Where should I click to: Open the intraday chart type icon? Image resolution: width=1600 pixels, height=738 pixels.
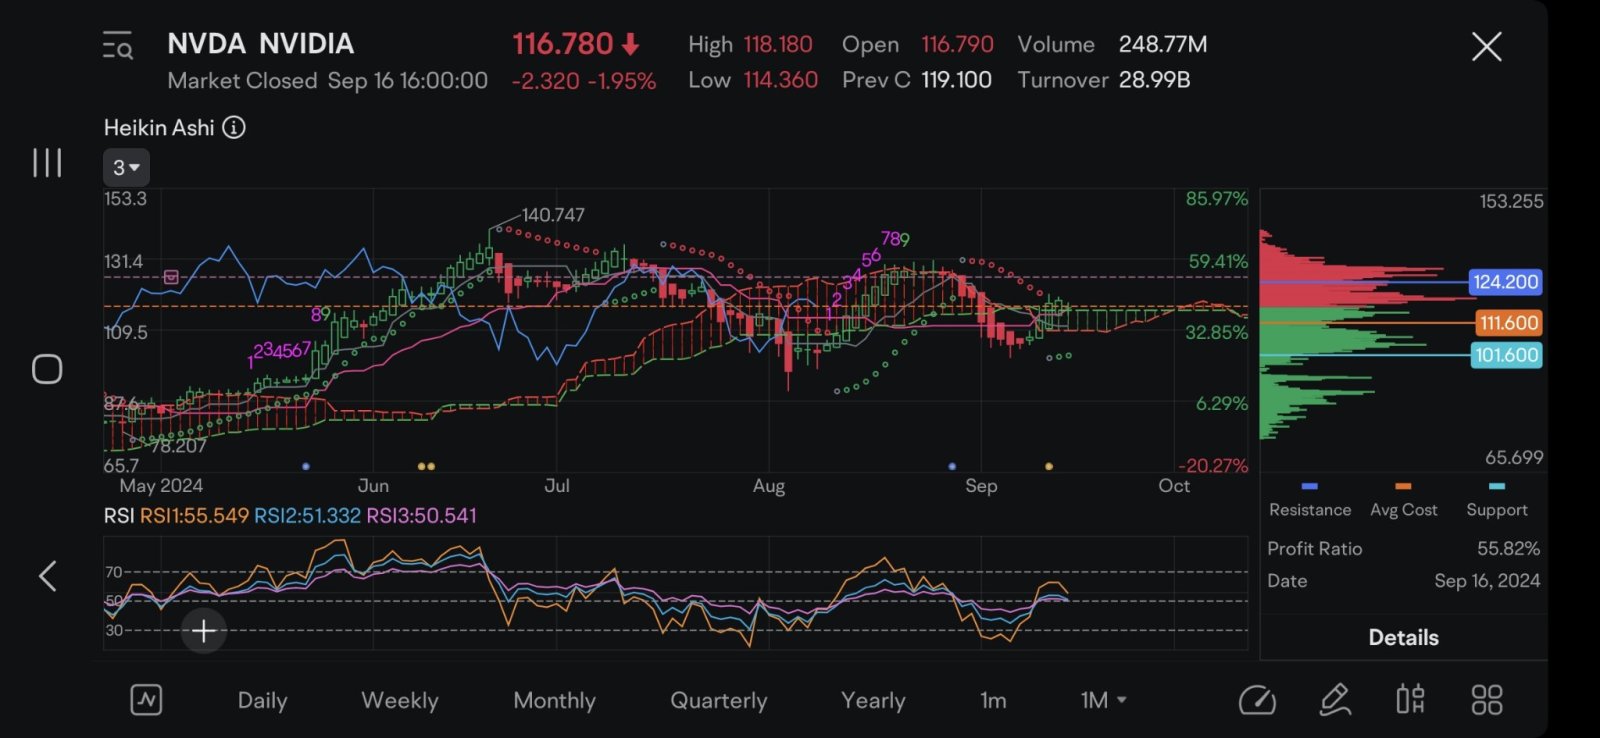146,700
